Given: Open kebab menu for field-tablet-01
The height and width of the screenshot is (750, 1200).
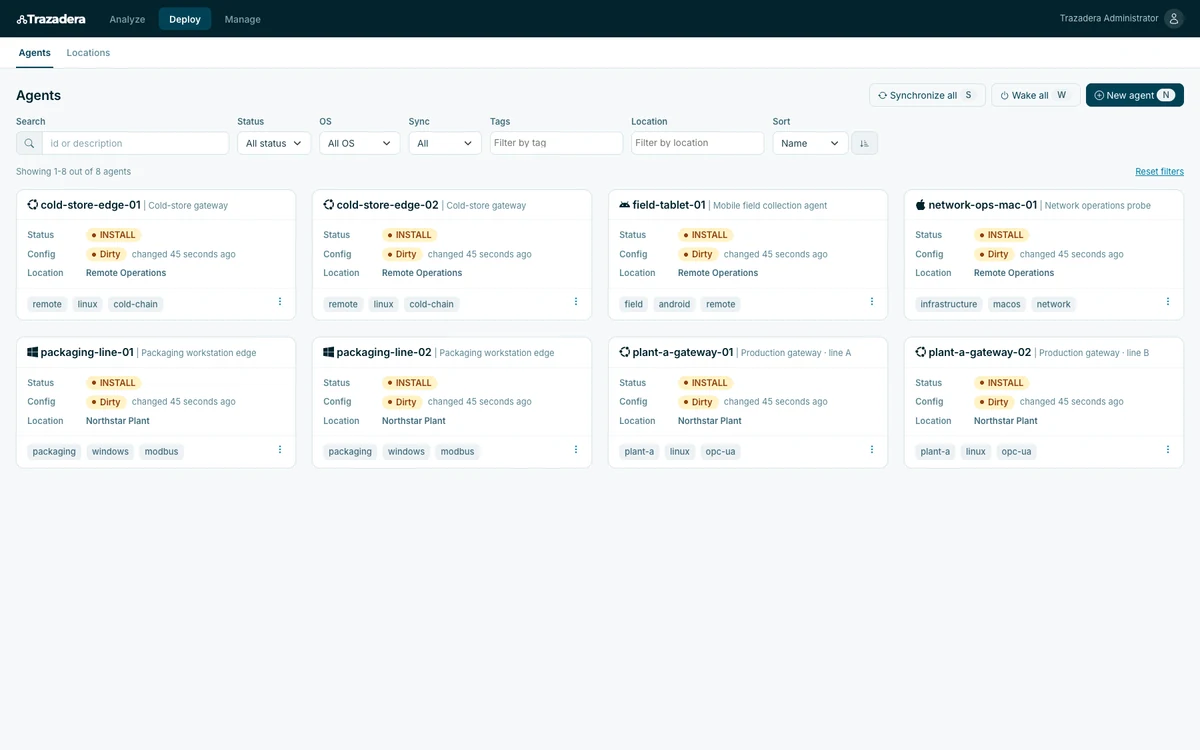Looking at the screenshot, I should click(x=872, y=301).
